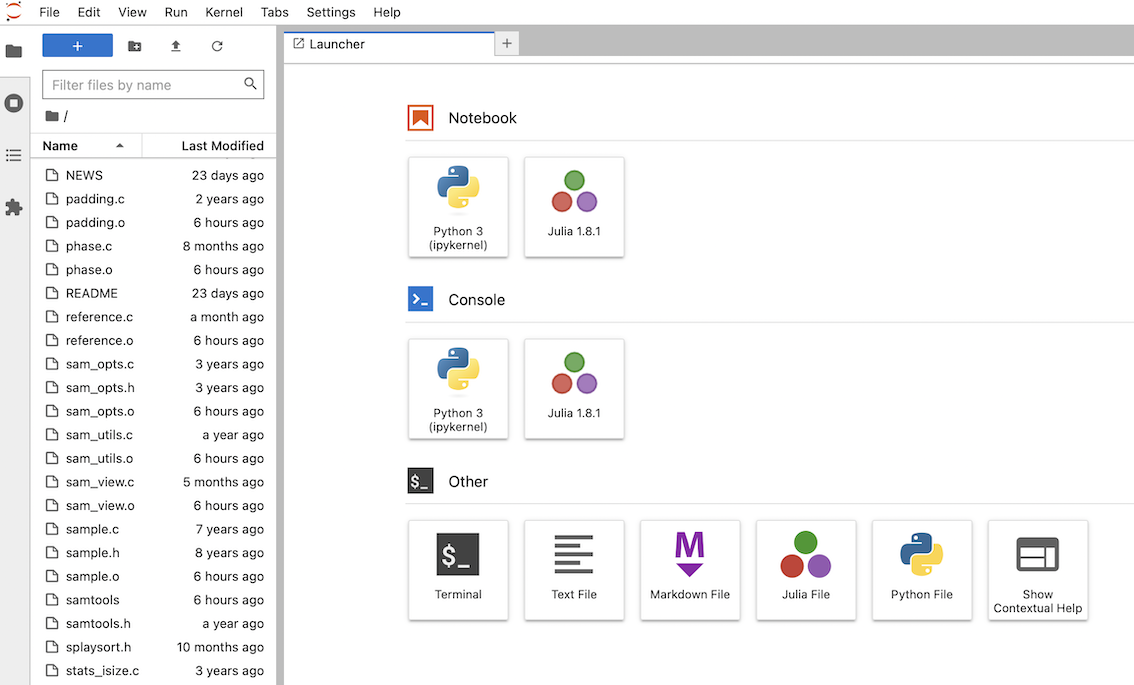
Task: Select phase.o in file list
Action: (153, 270)
